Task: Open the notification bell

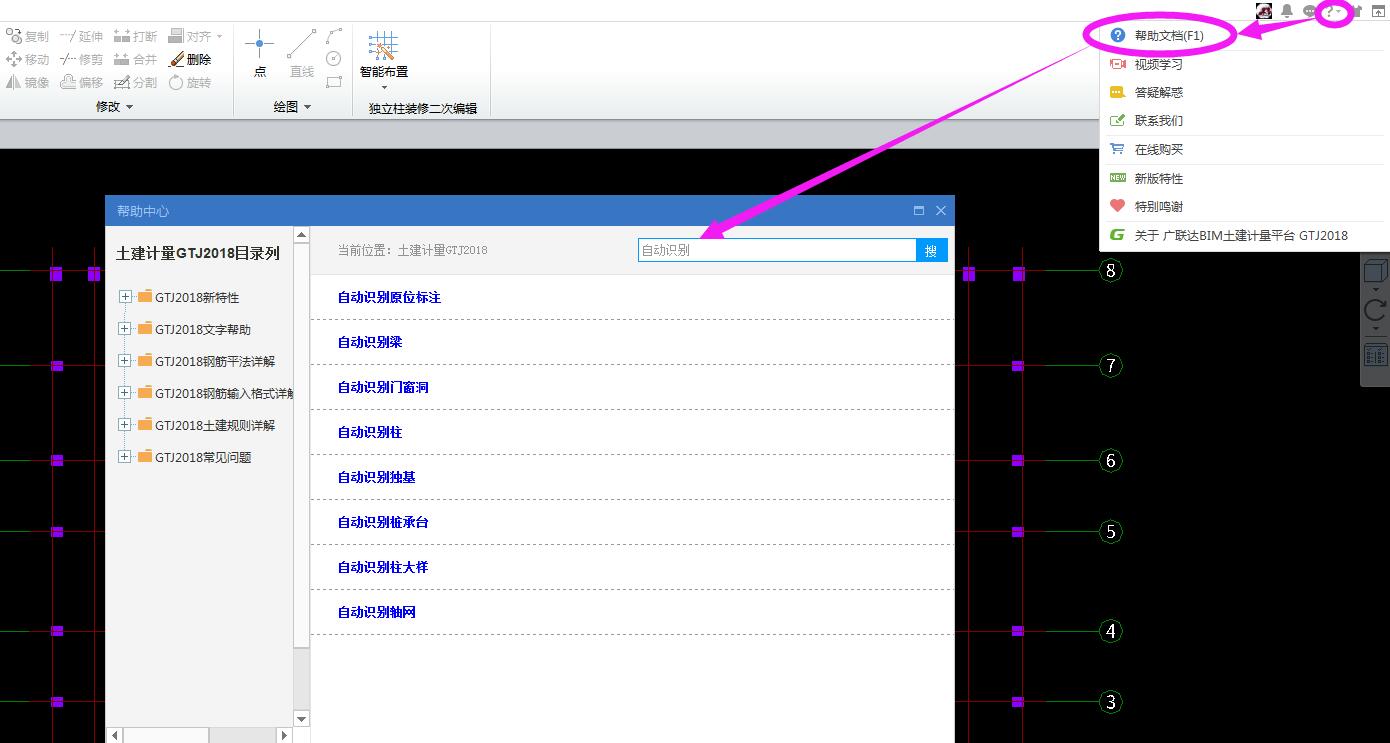Action: coord(1287,11)
